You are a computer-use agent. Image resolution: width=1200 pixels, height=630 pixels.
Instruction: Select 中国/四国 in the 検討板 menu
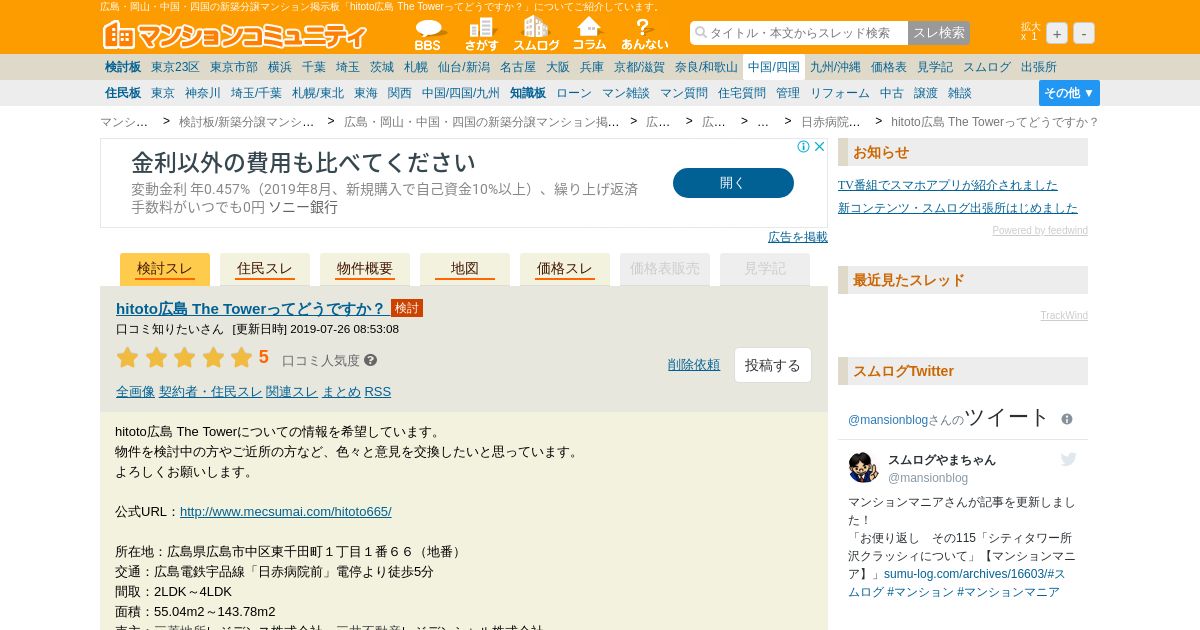click(x=774, y=67)
